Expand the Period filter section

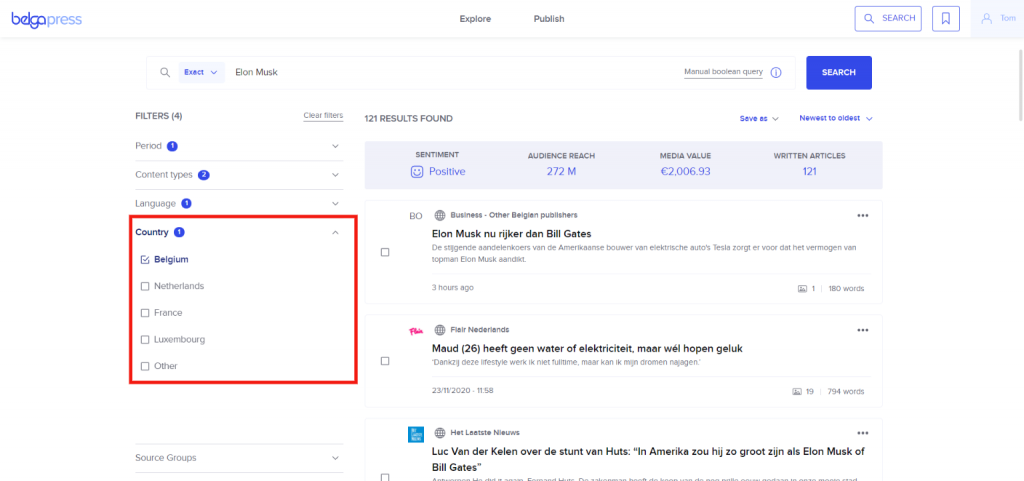pos(239,146)
